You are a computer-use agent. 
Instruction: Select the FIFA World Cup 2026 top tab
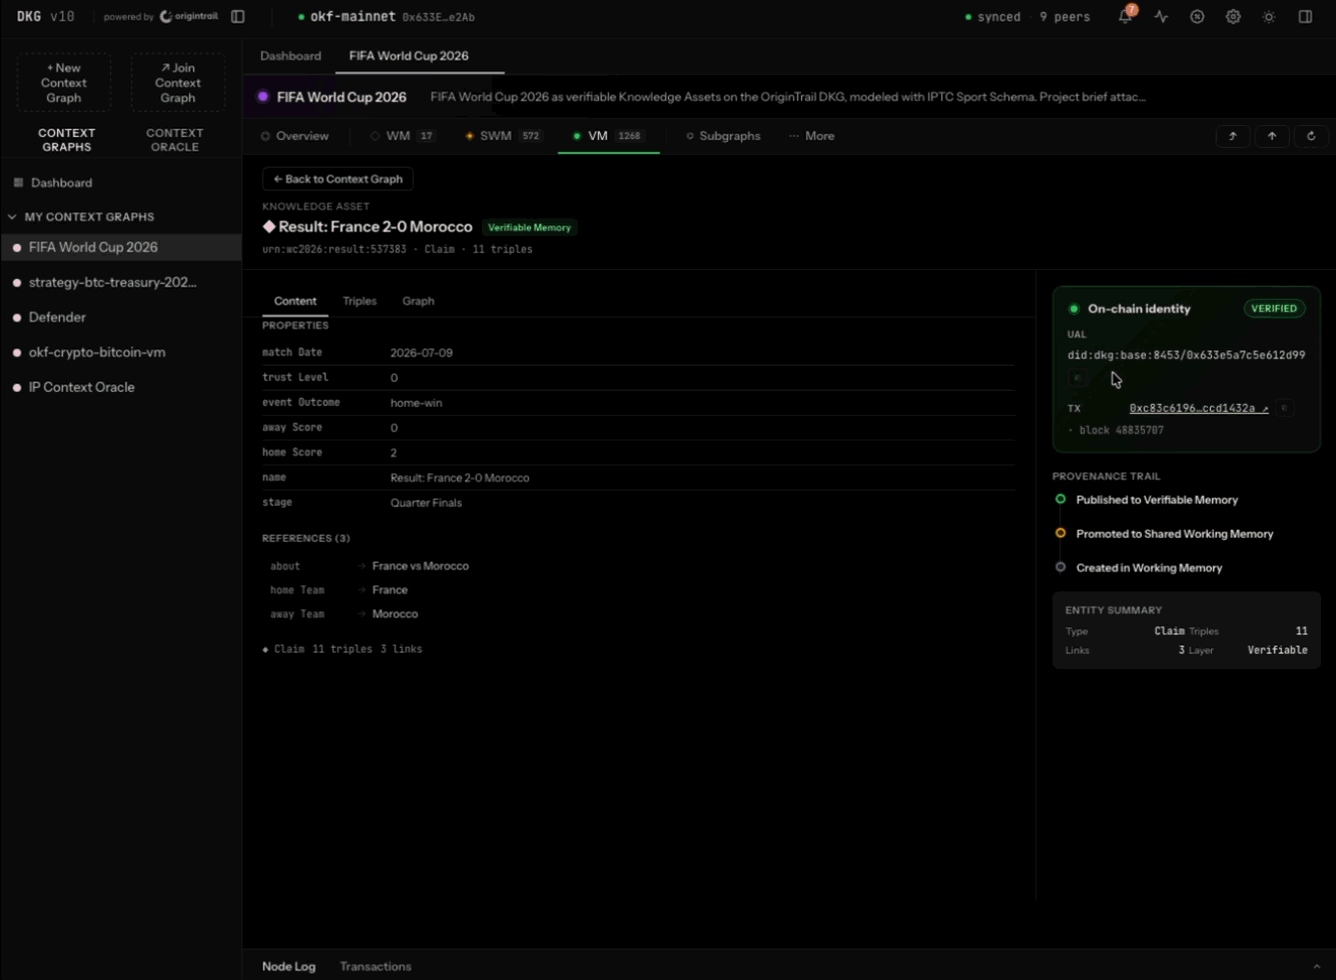click(x=409, y=56)
